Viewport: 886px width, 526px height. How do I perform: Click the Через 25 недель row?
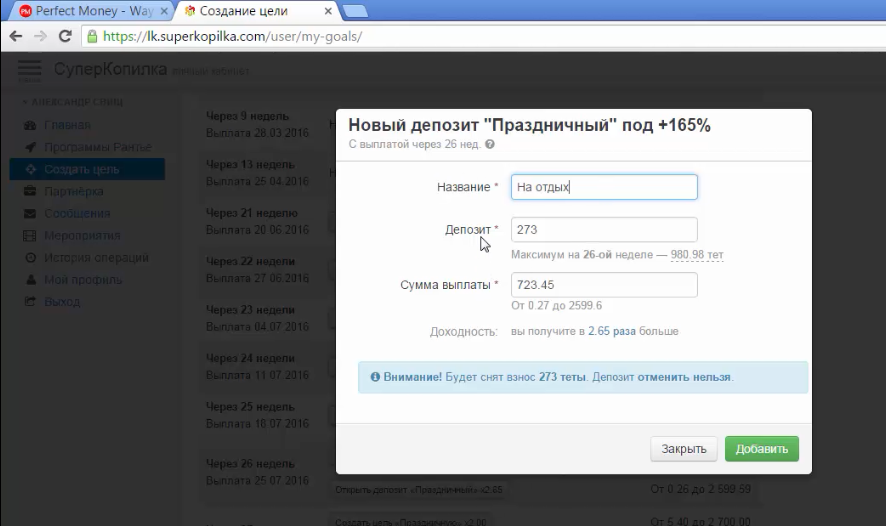tap(257, 415)
